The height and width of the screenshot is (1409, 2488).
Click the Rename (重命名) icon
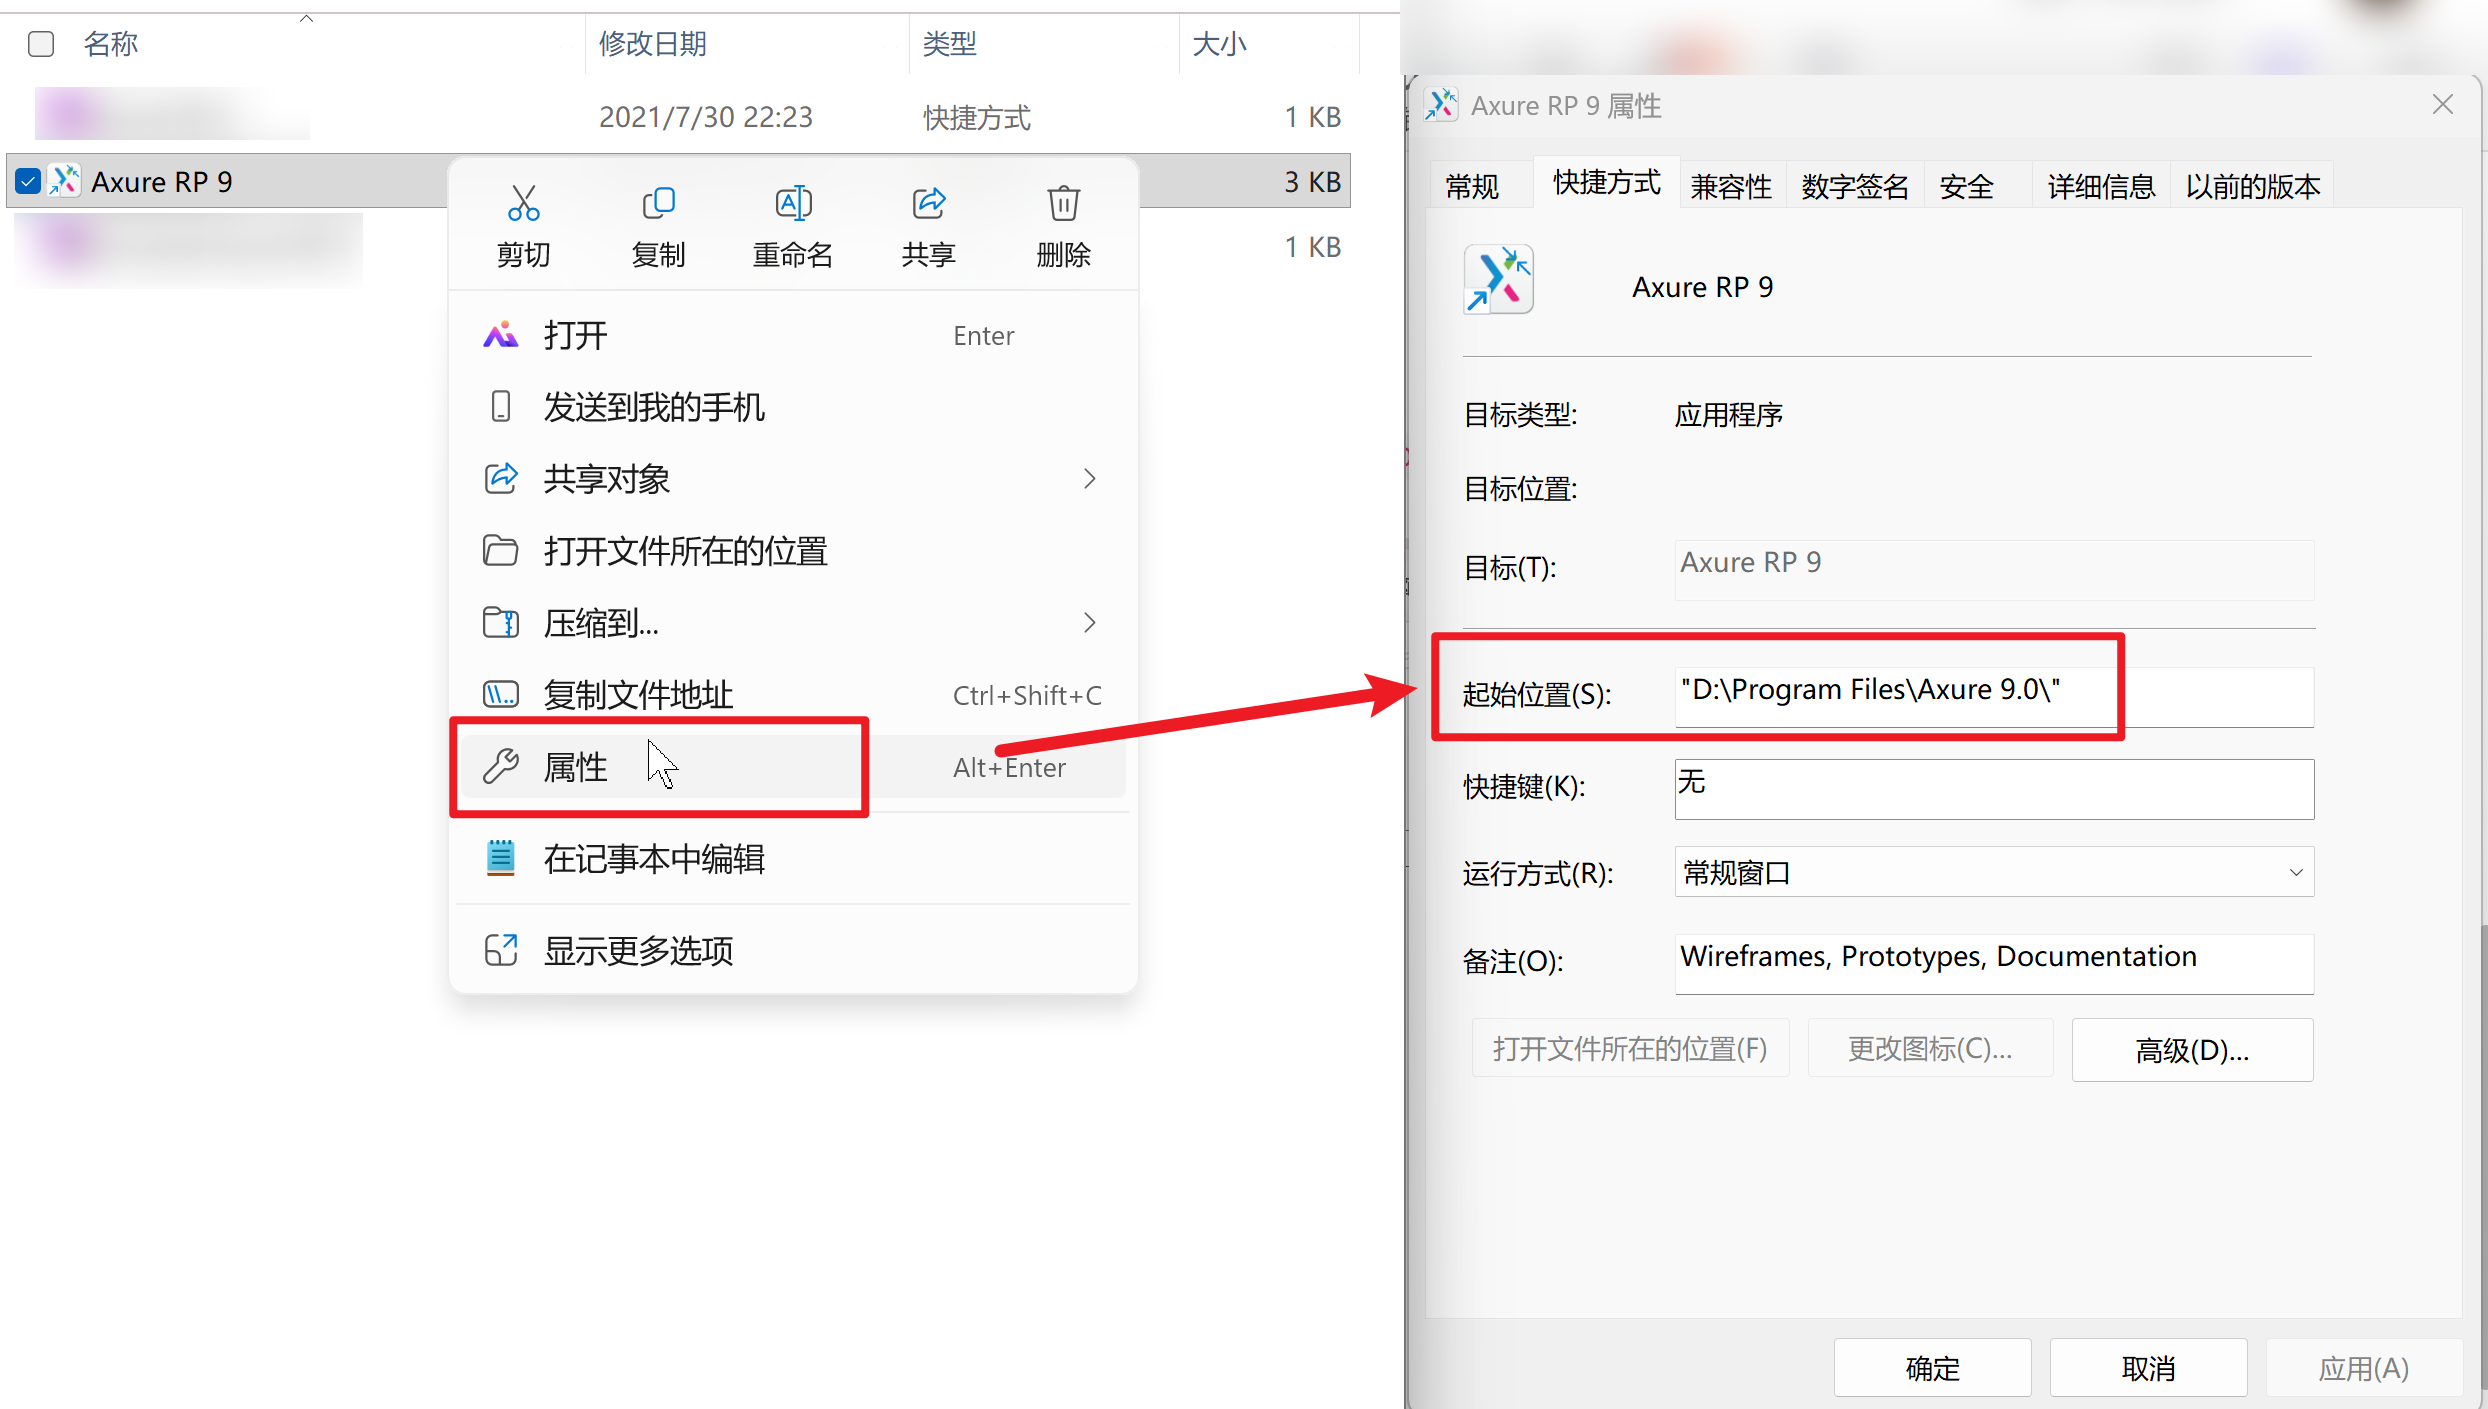793,203
